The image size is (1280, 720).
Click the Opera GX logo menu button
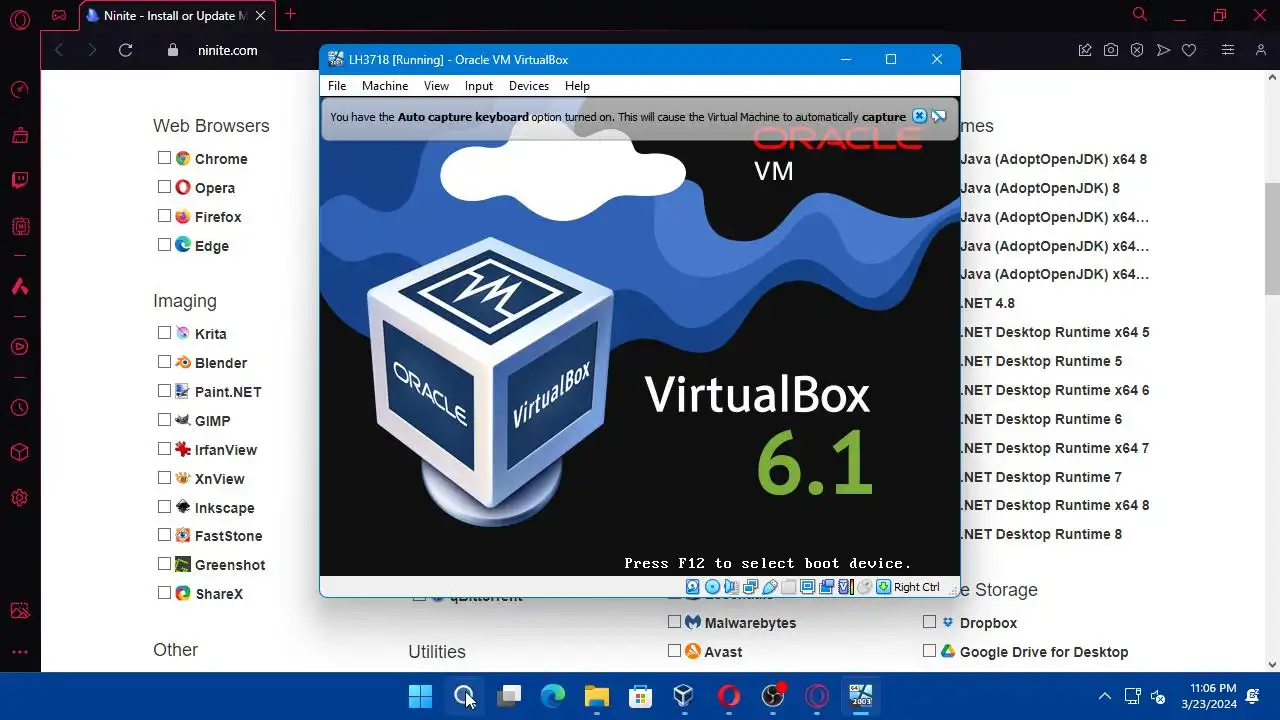(x=20, y=18)
